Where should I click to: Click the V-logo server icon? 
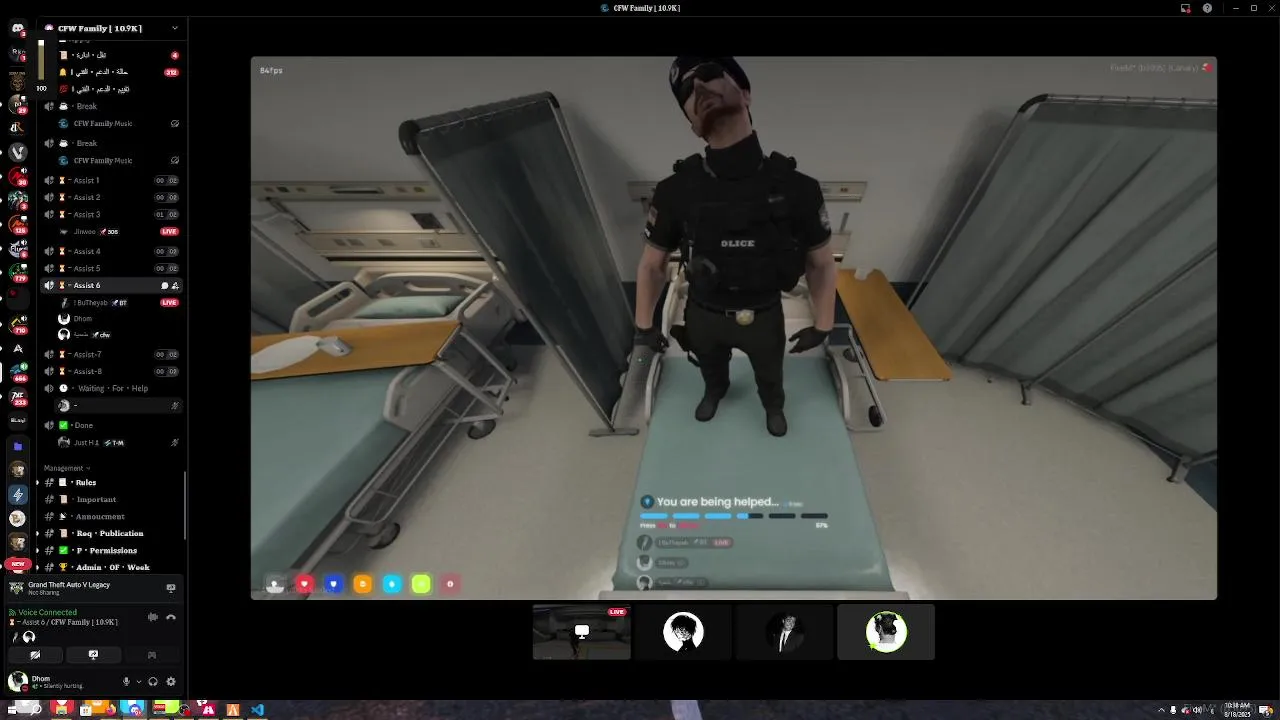pos(17,152)
